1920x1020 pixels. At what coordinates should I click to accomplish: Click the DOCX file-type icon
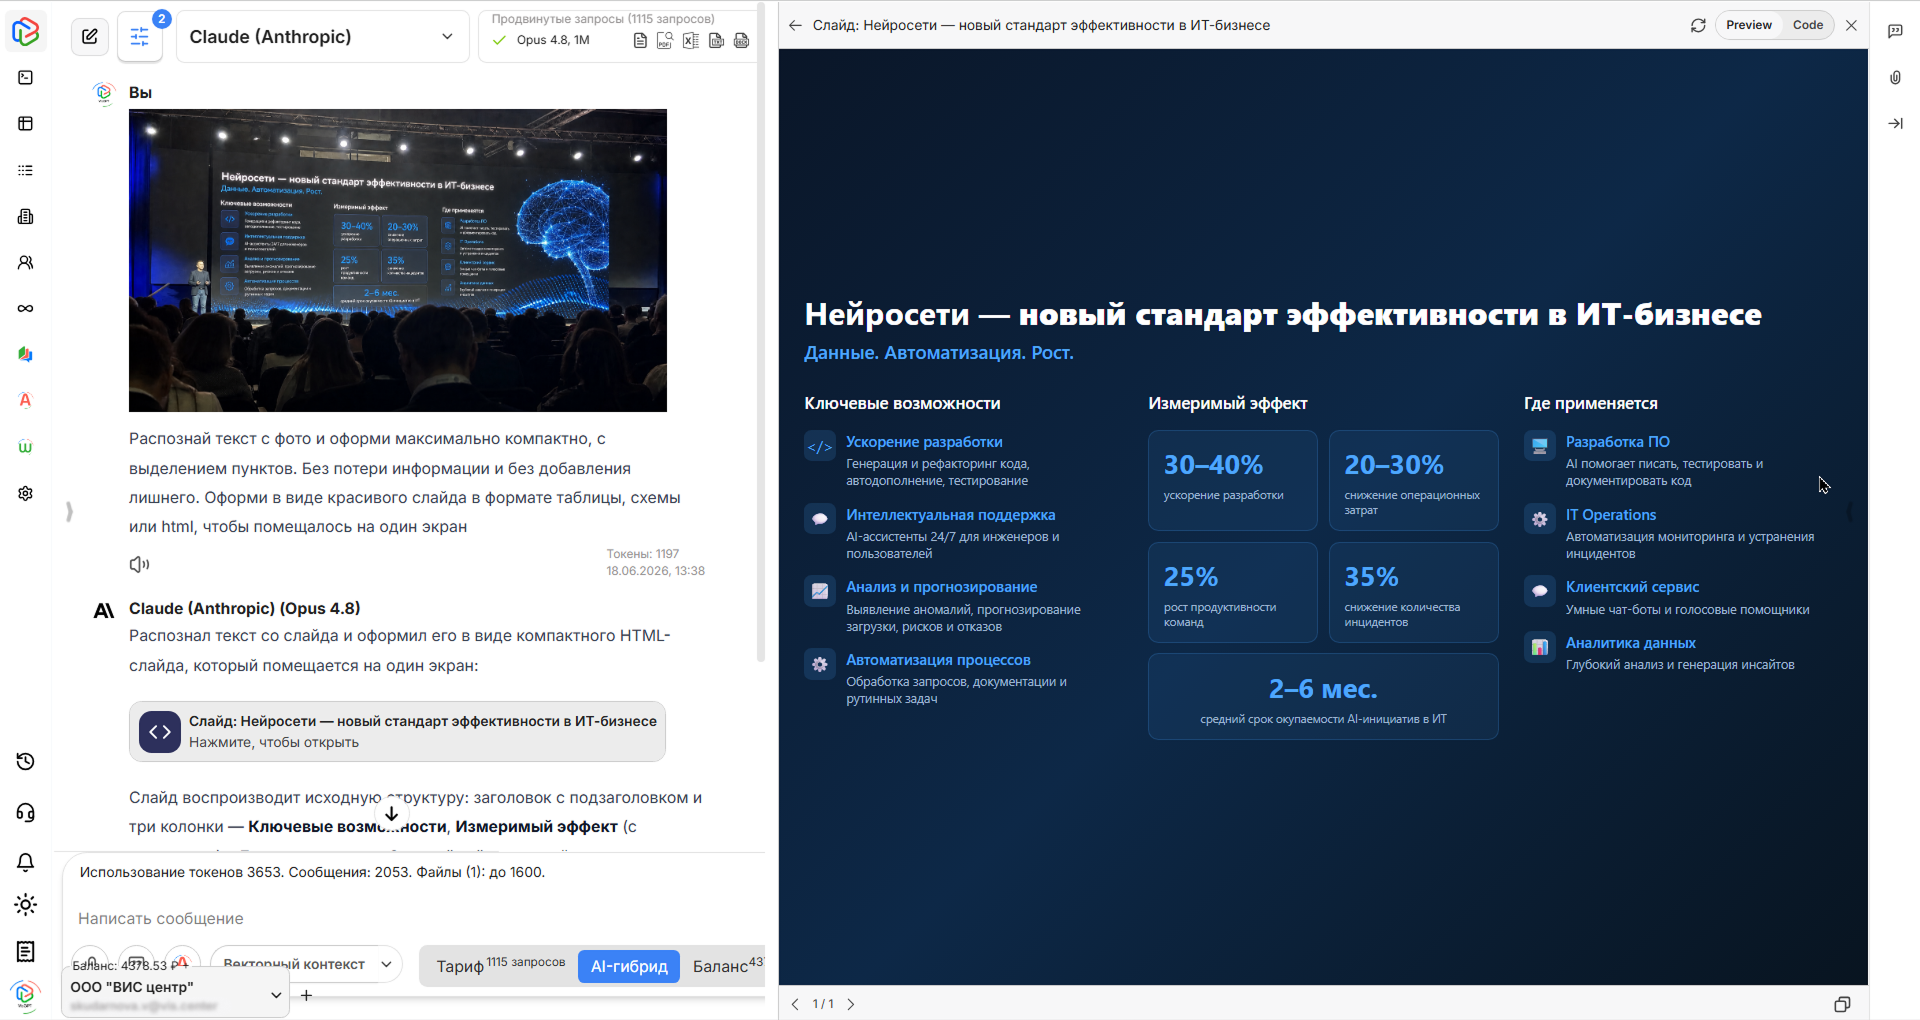click(741, 40)
